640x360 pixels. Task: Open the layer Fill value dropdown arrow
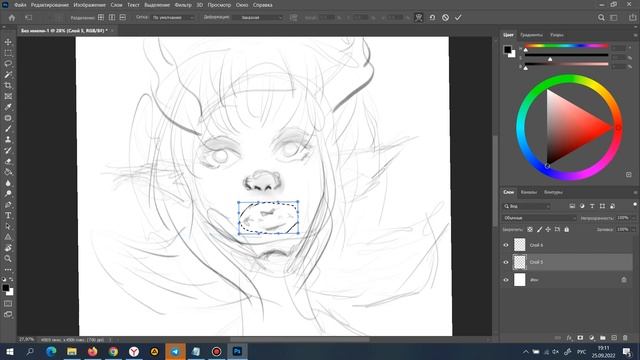(633, 229)
